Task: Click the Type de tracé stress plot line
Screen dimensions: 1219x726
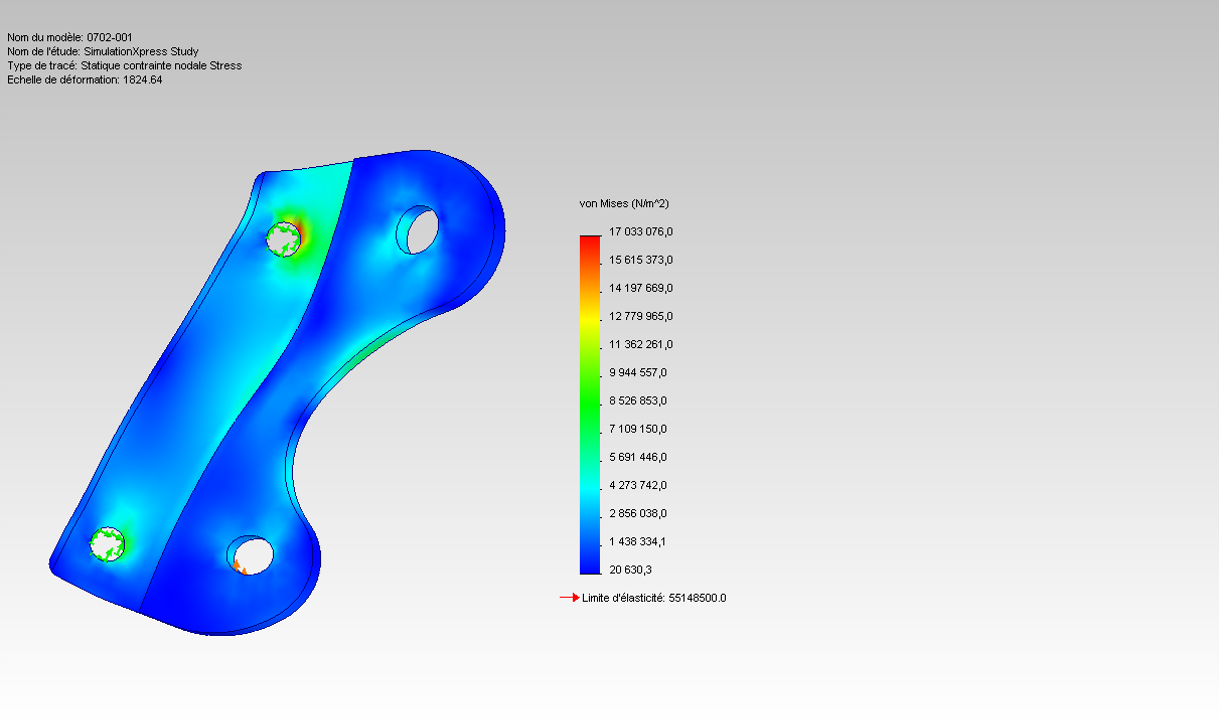Action: 124,66
